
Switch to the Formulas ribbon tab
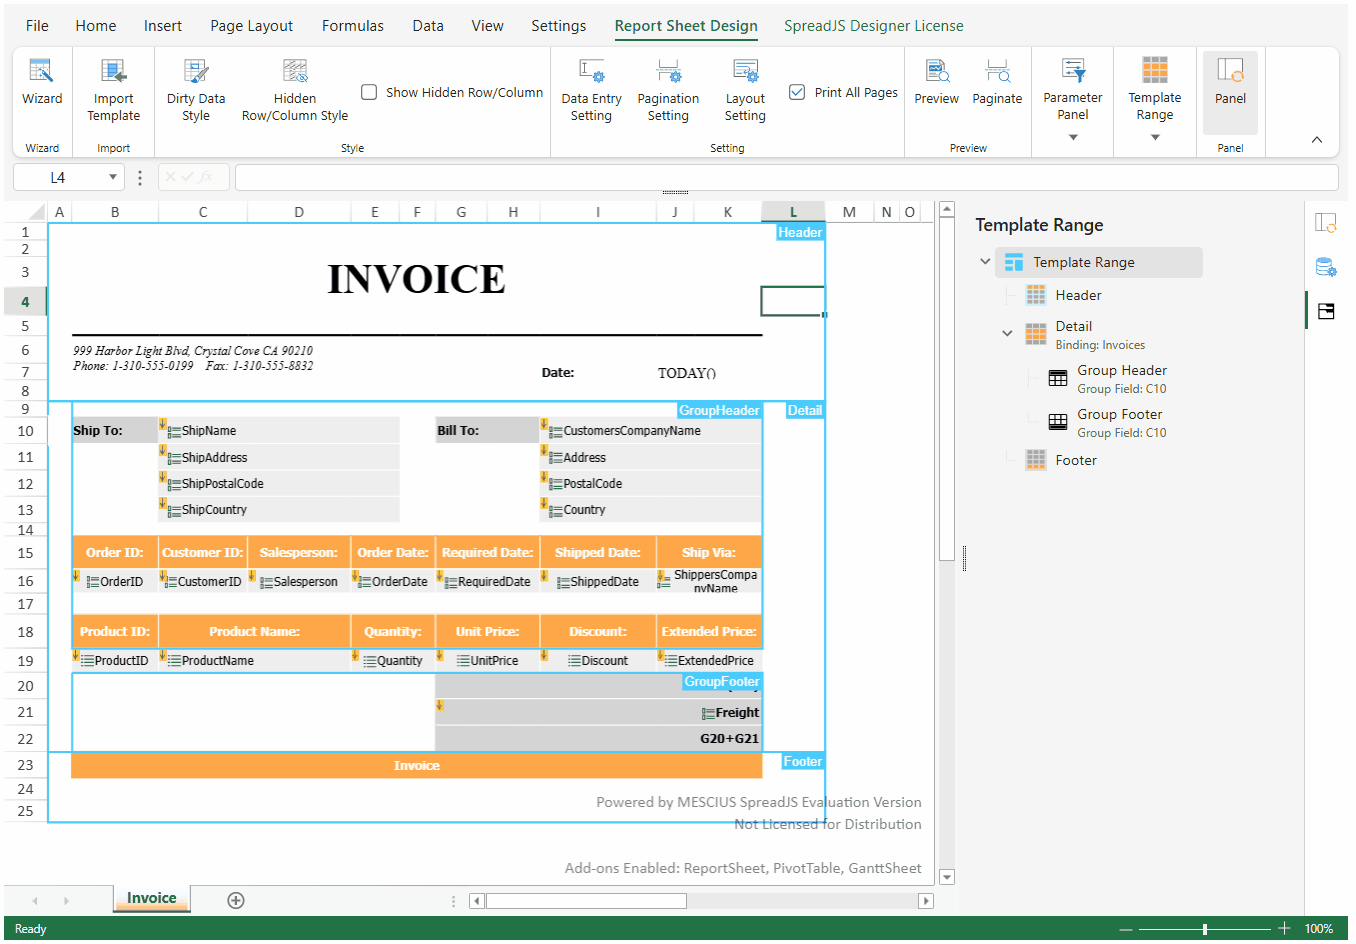tap(352, 26)
